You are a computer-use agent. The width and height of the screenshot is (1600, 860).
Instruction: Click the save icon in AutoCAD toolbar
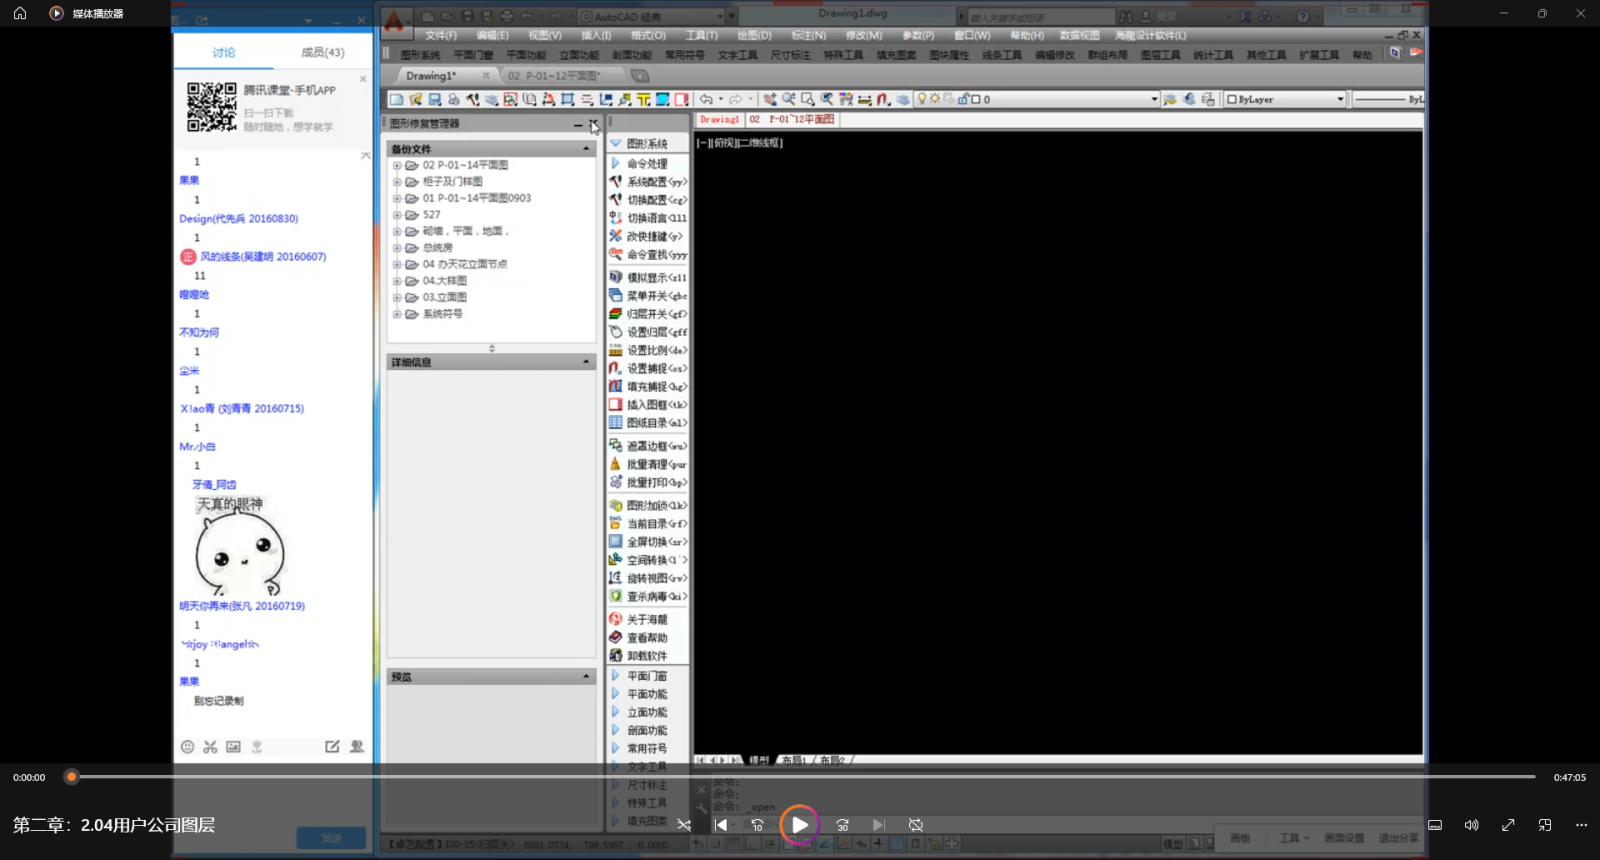click(435, 99)
